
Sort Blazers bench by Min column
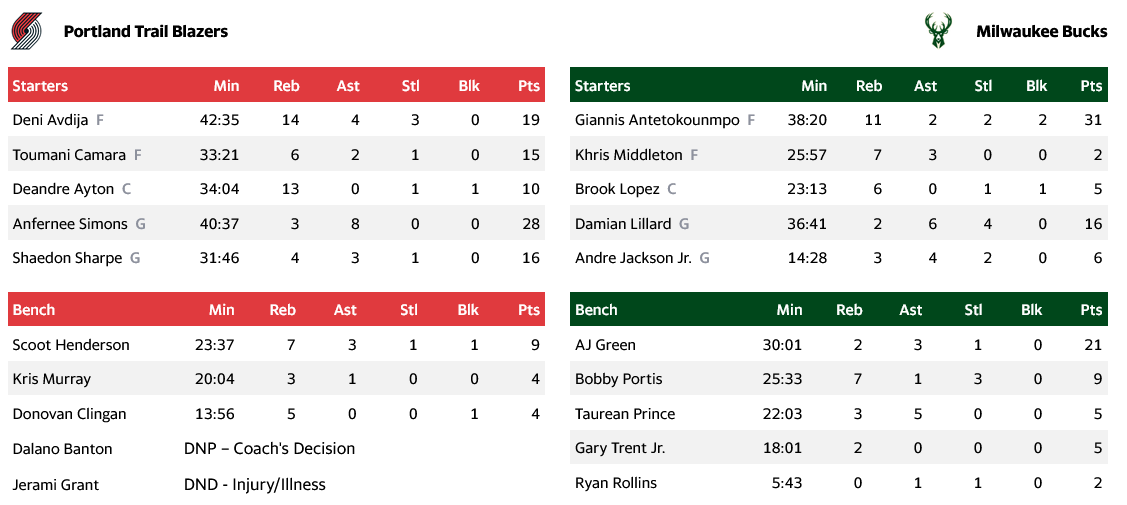(x=221, y=310)
